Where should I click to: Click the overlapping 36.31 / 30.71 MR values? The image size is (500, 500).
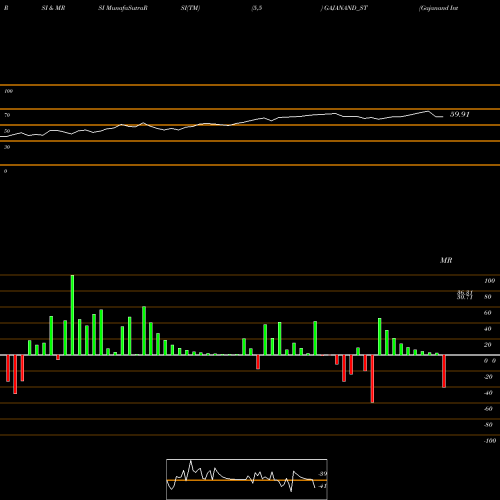pos(465,295)
